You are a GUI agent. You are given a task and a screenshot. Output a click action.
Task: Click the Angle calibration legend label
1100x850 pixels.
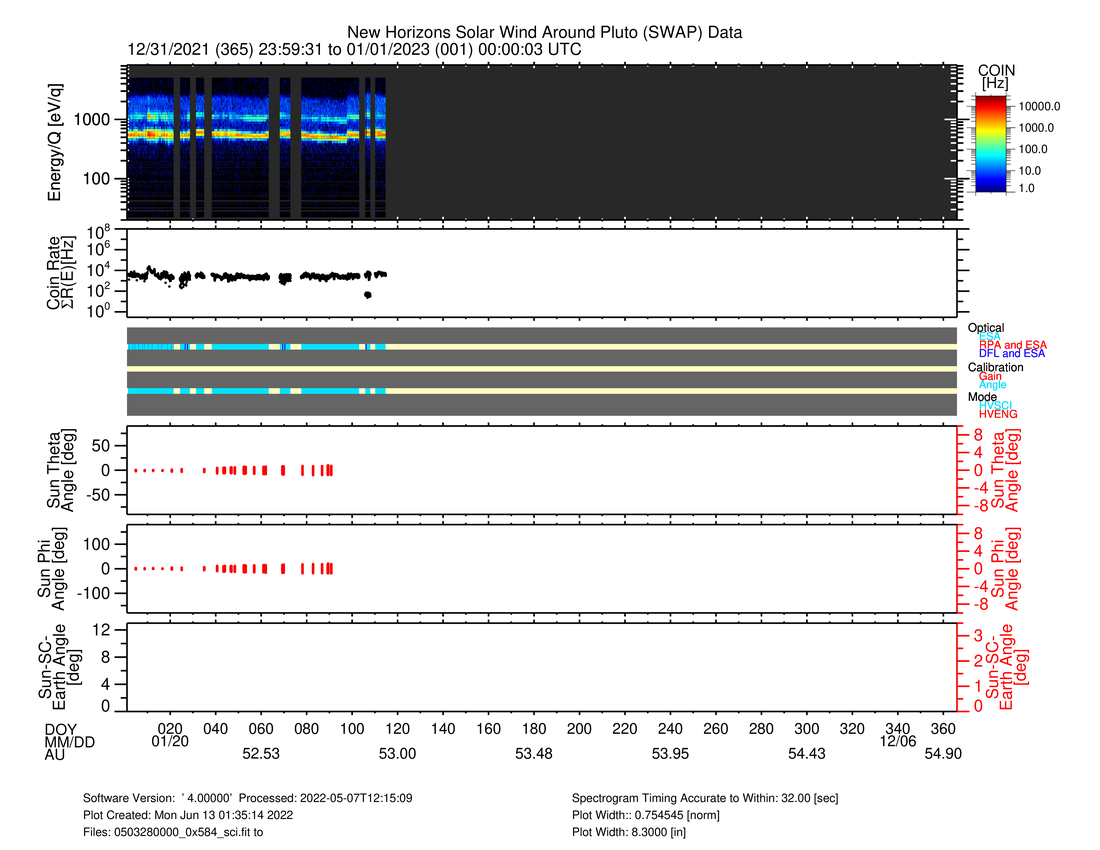tap(993, 385)
